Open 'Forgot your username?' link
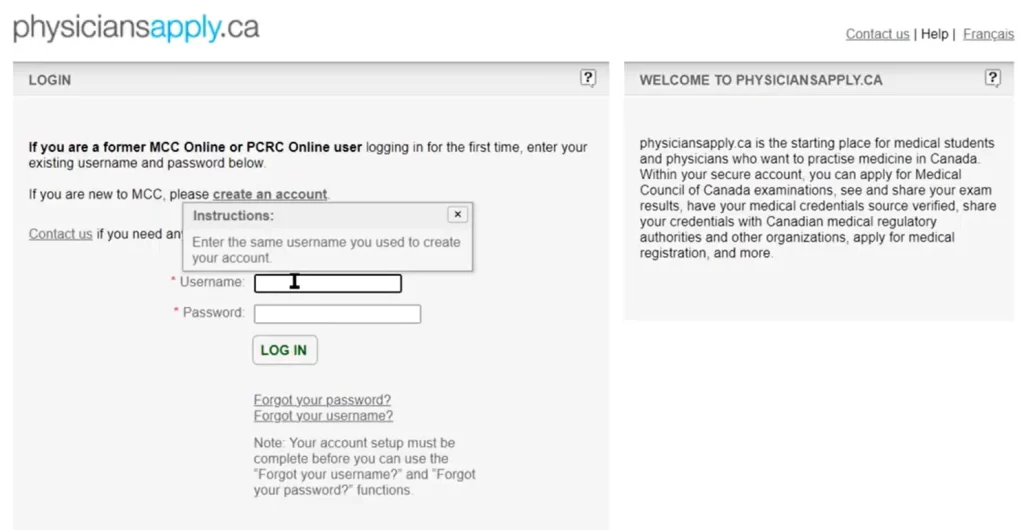Screen dimensions: 1024x530 click(x=323, y=416)
